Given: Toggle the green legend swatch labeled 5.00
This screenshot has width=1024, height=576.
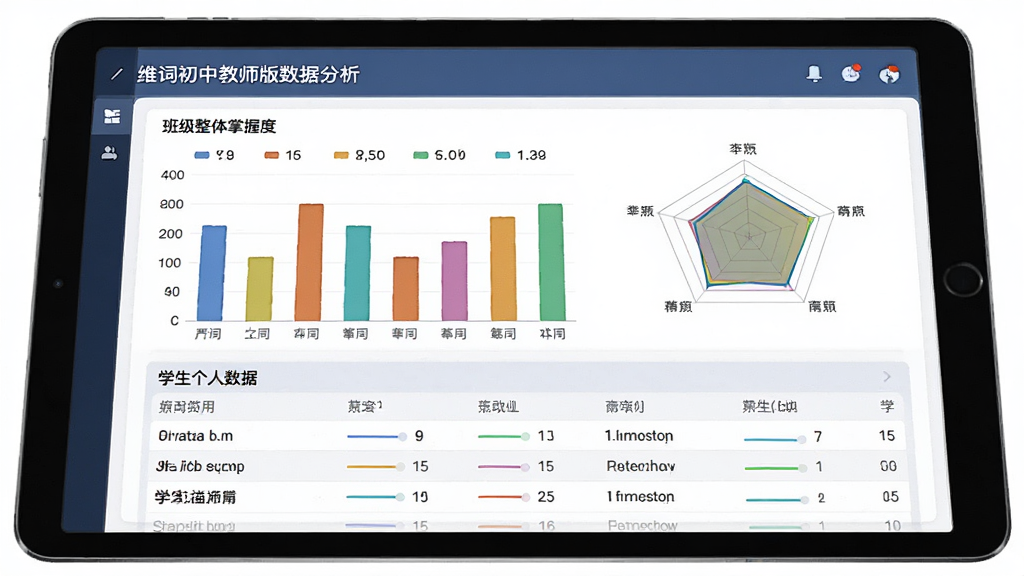Looking at the screenshot, I should click(421, 155).
